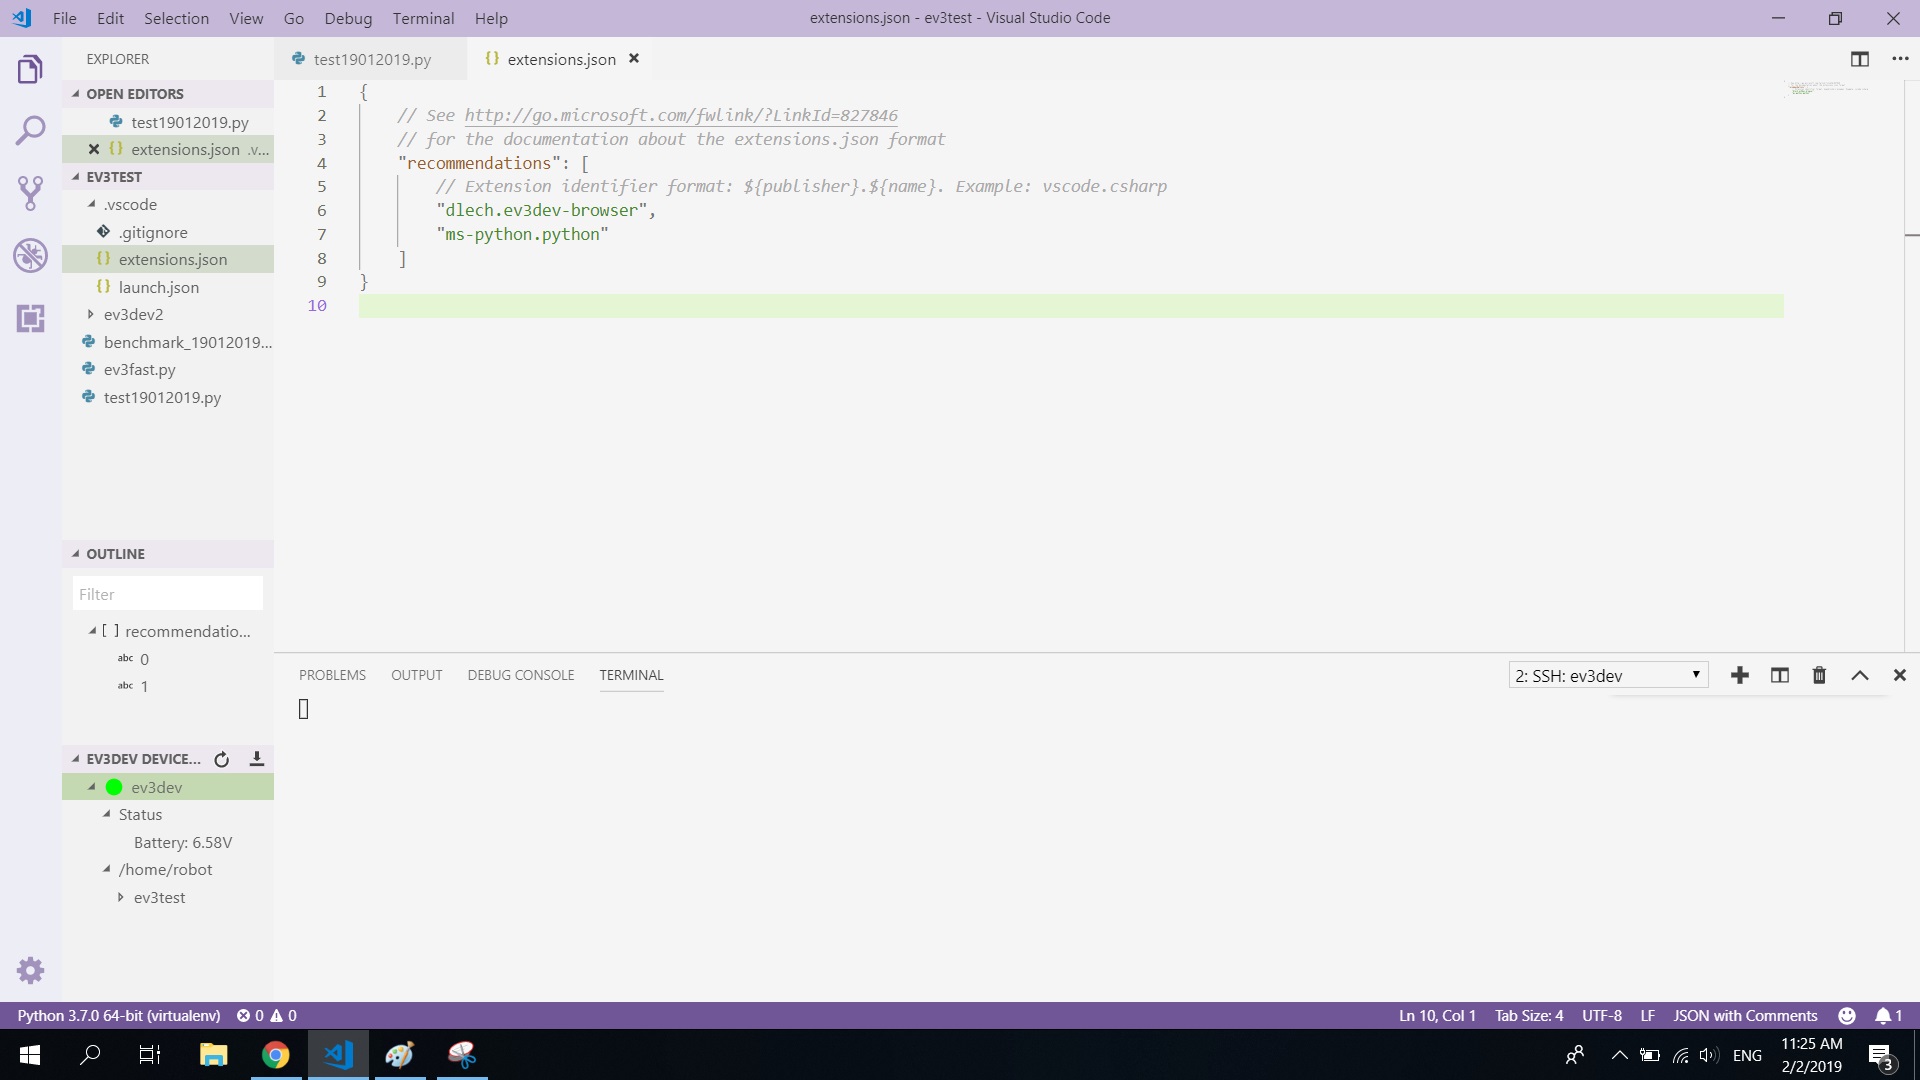
Task: Open the terminal selector showing 2: SSH: ev3dev
Action: [1605, 675]
